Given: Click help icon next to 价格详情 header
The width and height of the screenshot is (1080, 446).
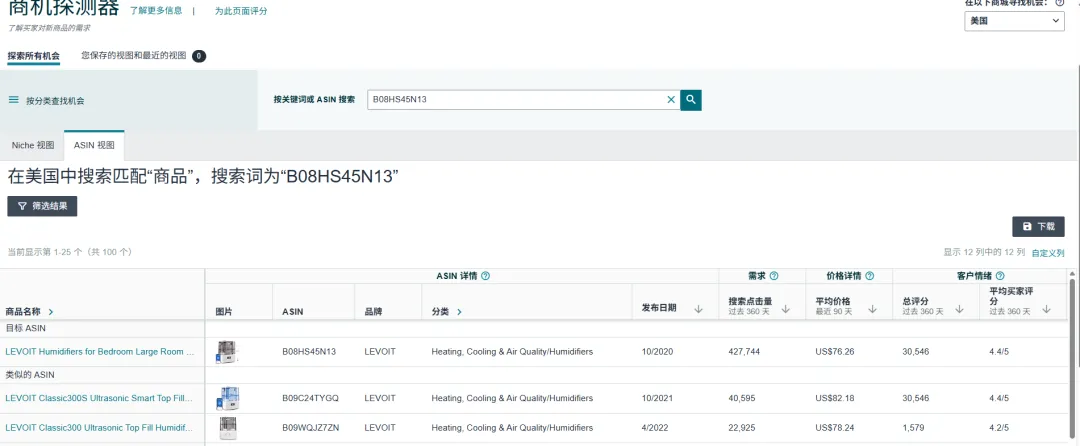Looking at the screenshot, I should coord(869,276).
